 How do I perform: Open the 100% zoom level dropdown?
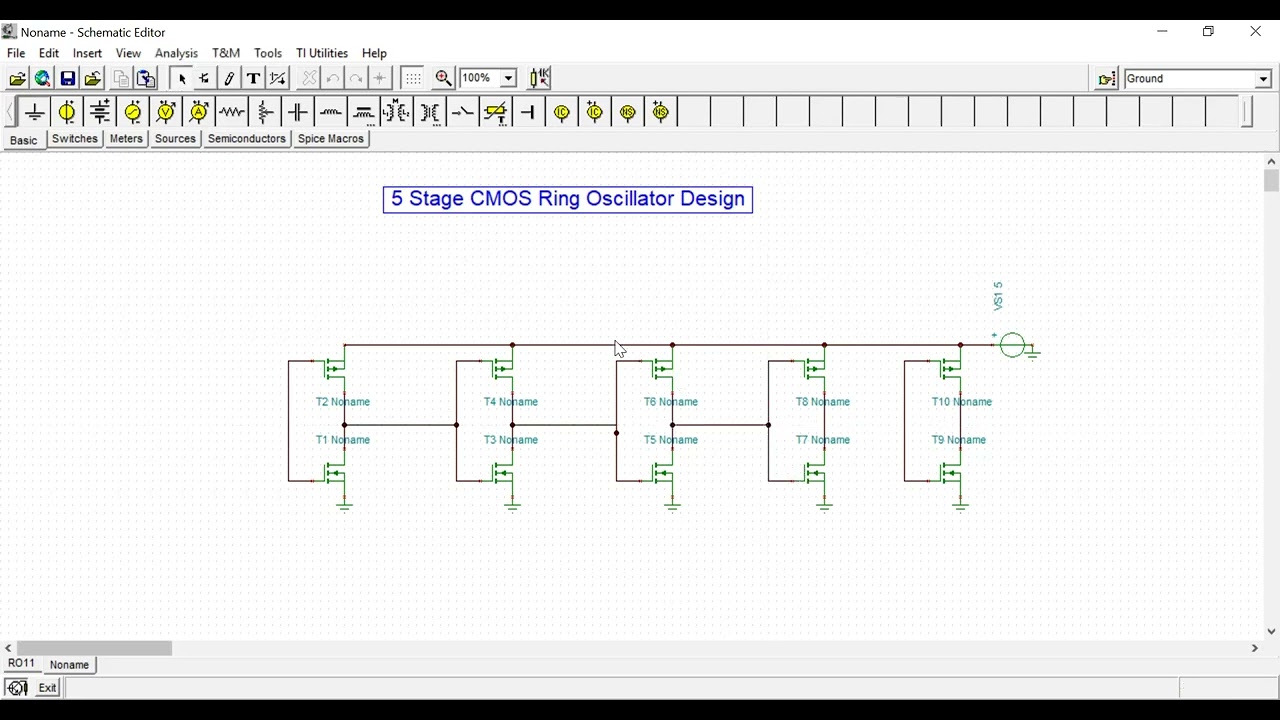click(x=508, y=79)
